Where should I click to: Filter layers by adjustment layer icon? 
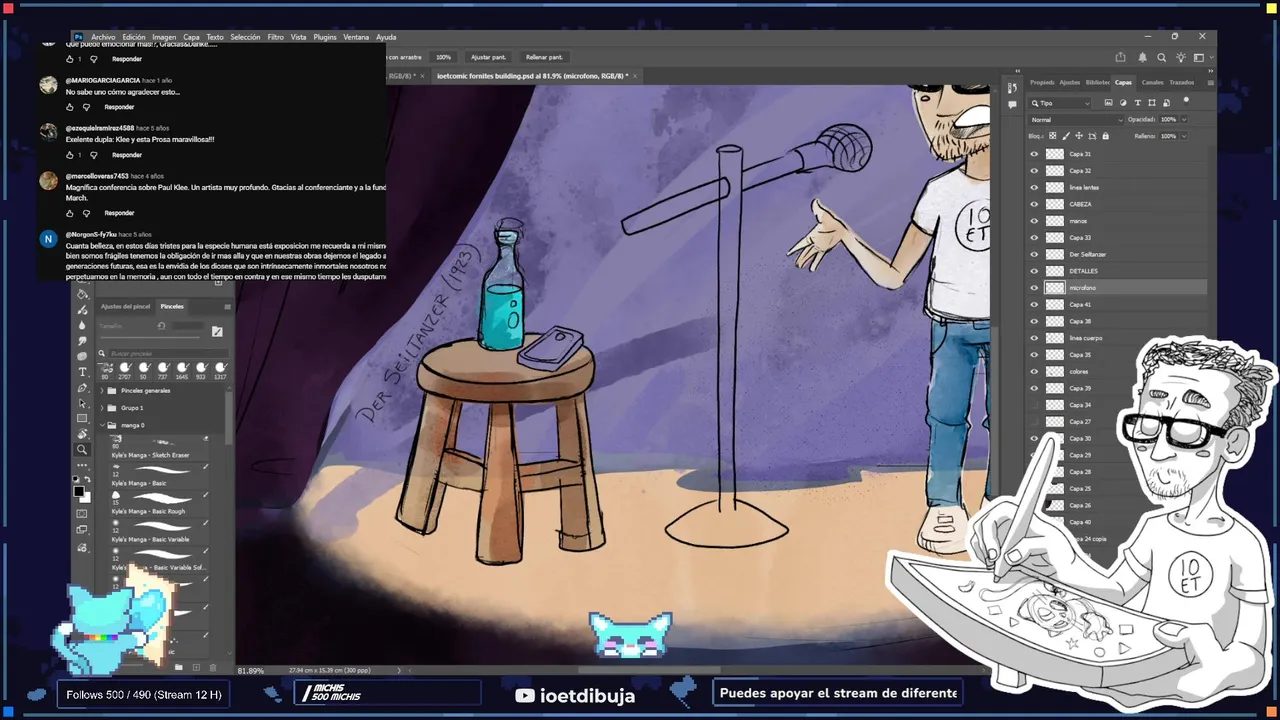pyautogui.click(x=1123, y=103)
